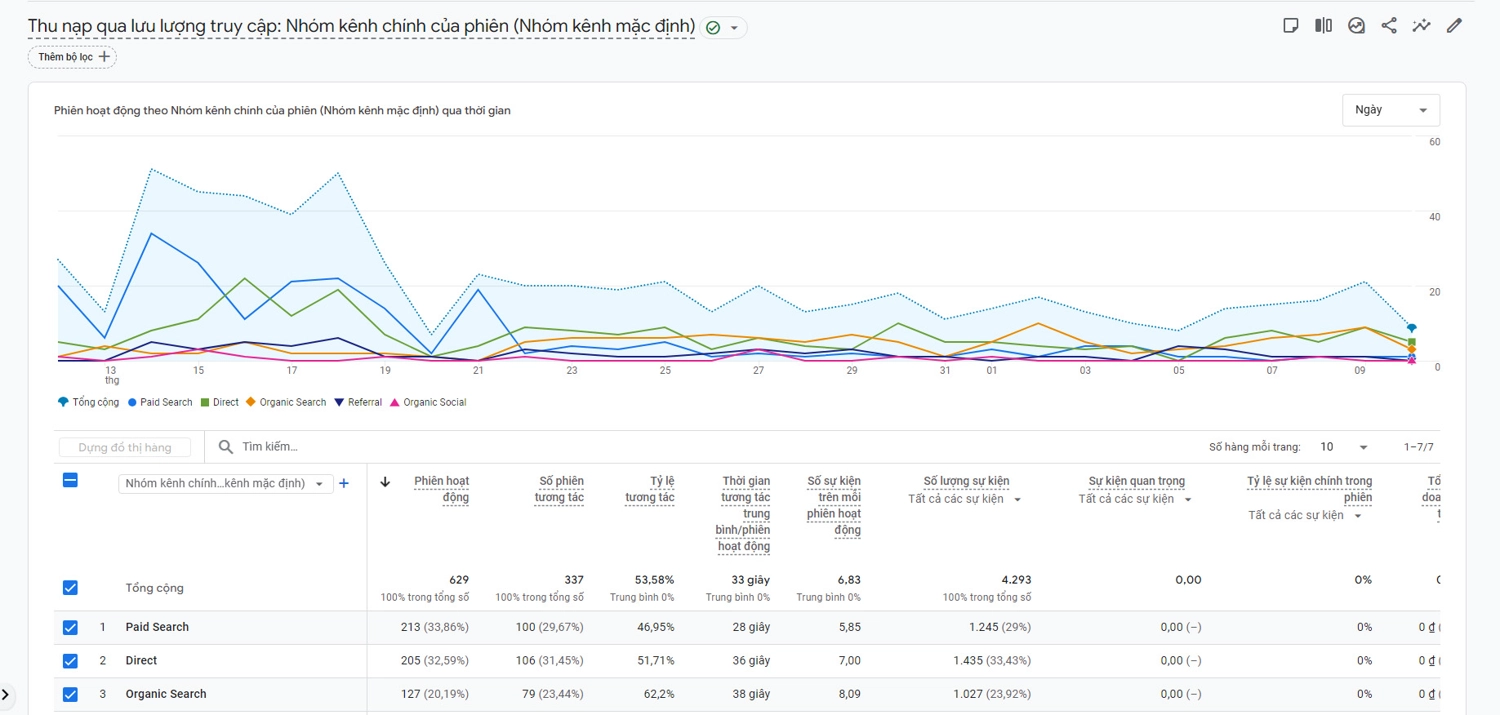Sort by Số sự kiện trên mỗi phiên header
This screenshot has height=715, width=1500.
click(834, 506)
